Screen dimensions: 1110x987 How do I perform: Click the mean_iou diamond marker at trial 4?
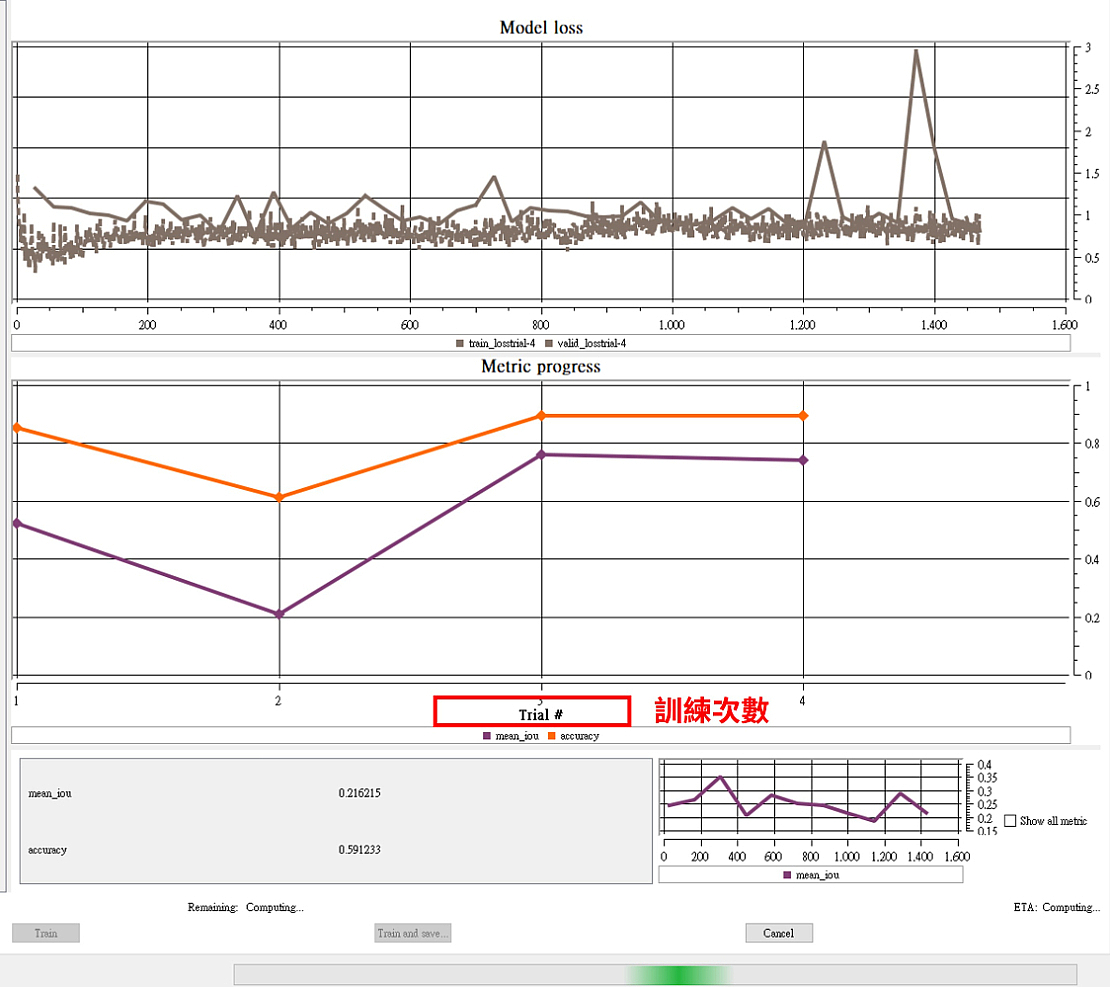(x=803, y=460)
